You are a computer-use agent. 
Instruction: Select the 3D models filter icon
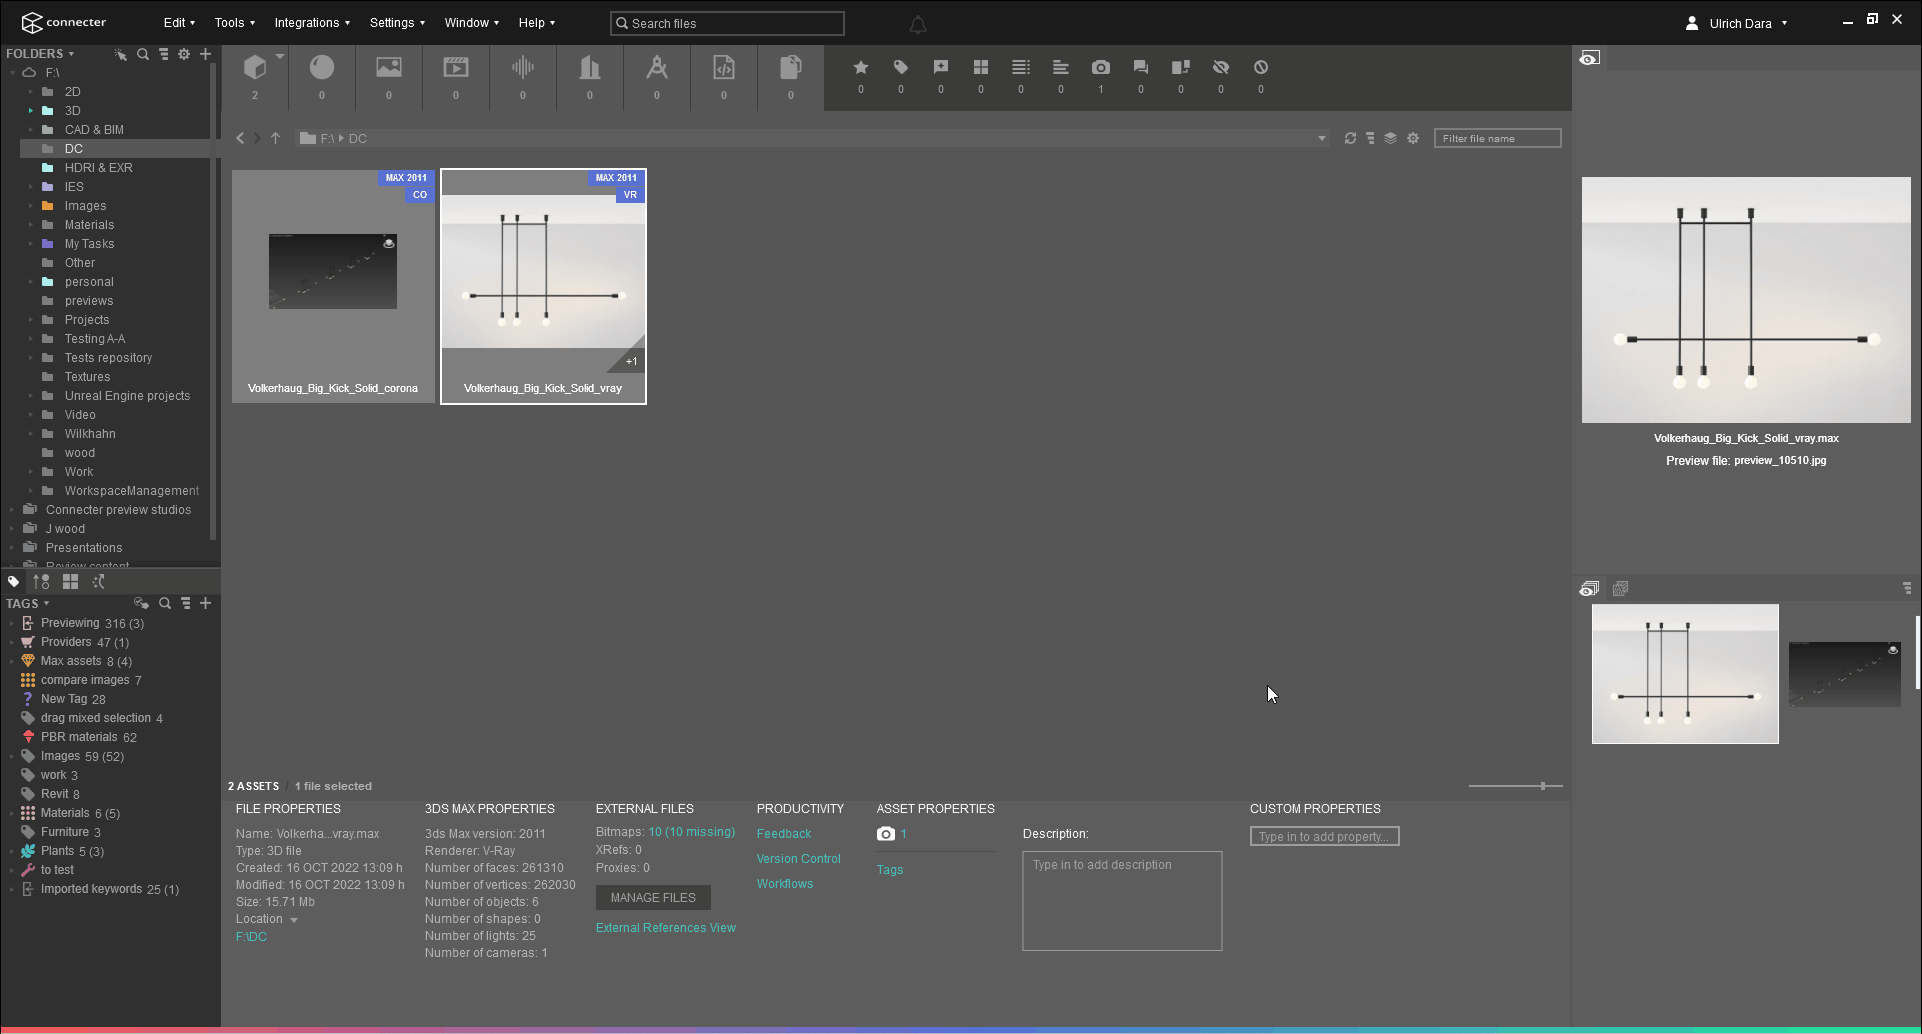[x=256, y=67]
